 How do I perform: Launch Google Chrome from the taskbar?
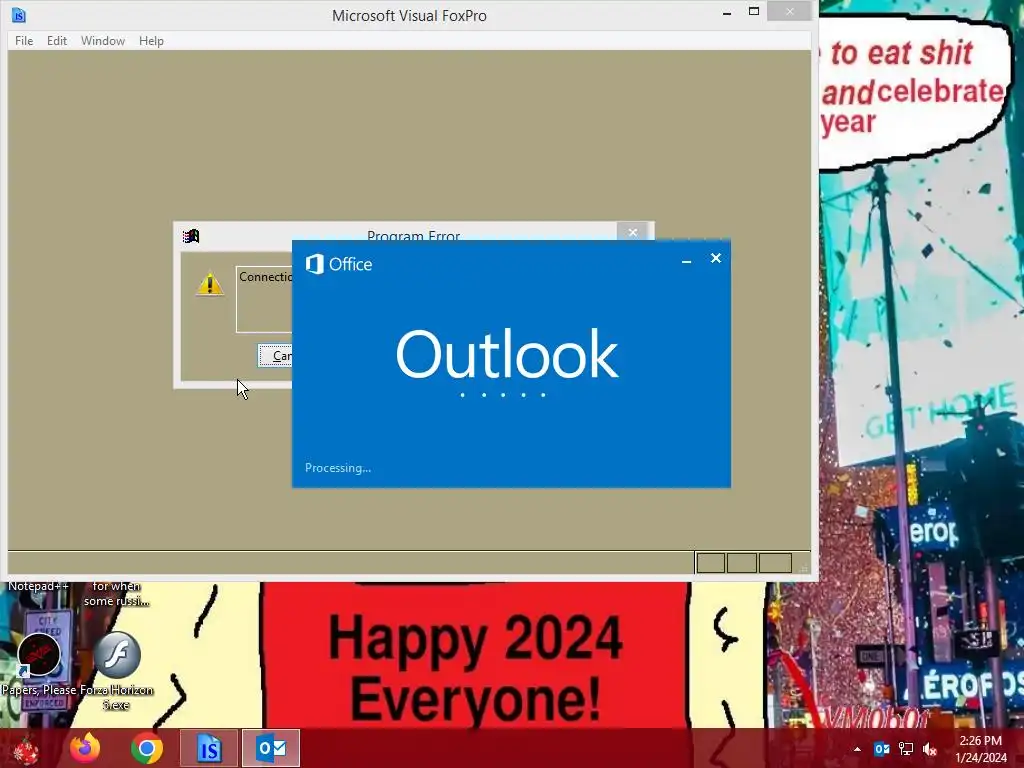[x=146, y=748]
